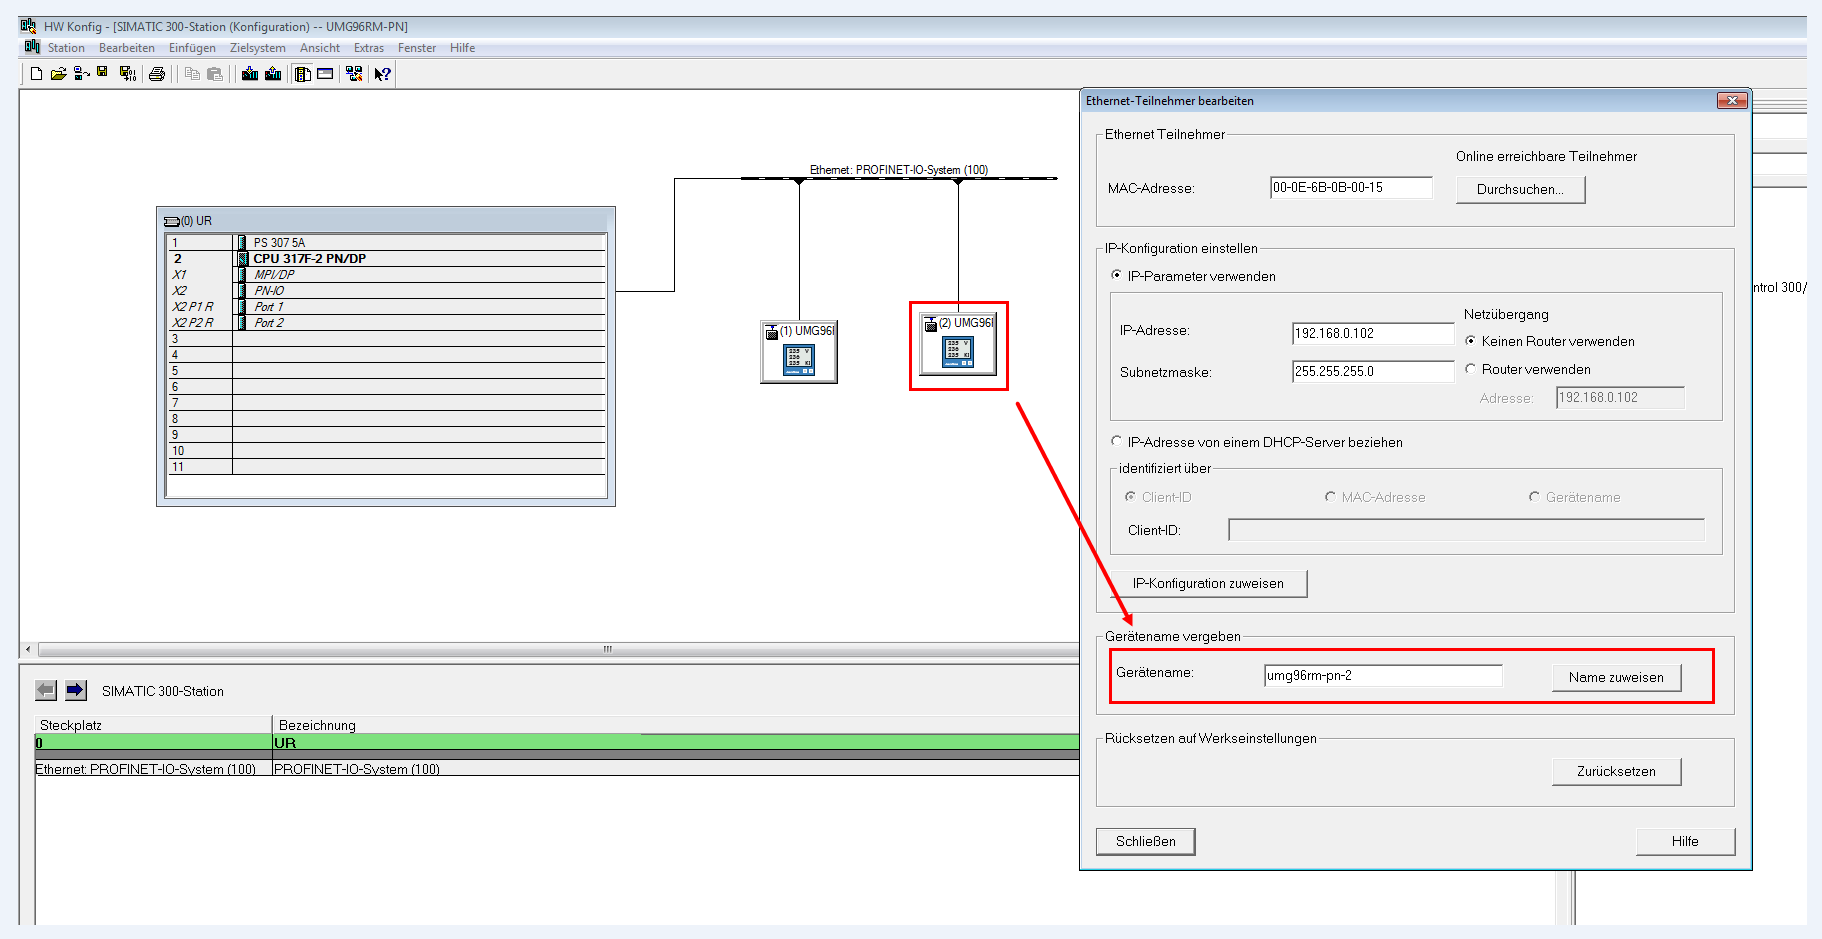Select the Port 2 row in the rack
1822x939 pixels.
tap(387, 322)
